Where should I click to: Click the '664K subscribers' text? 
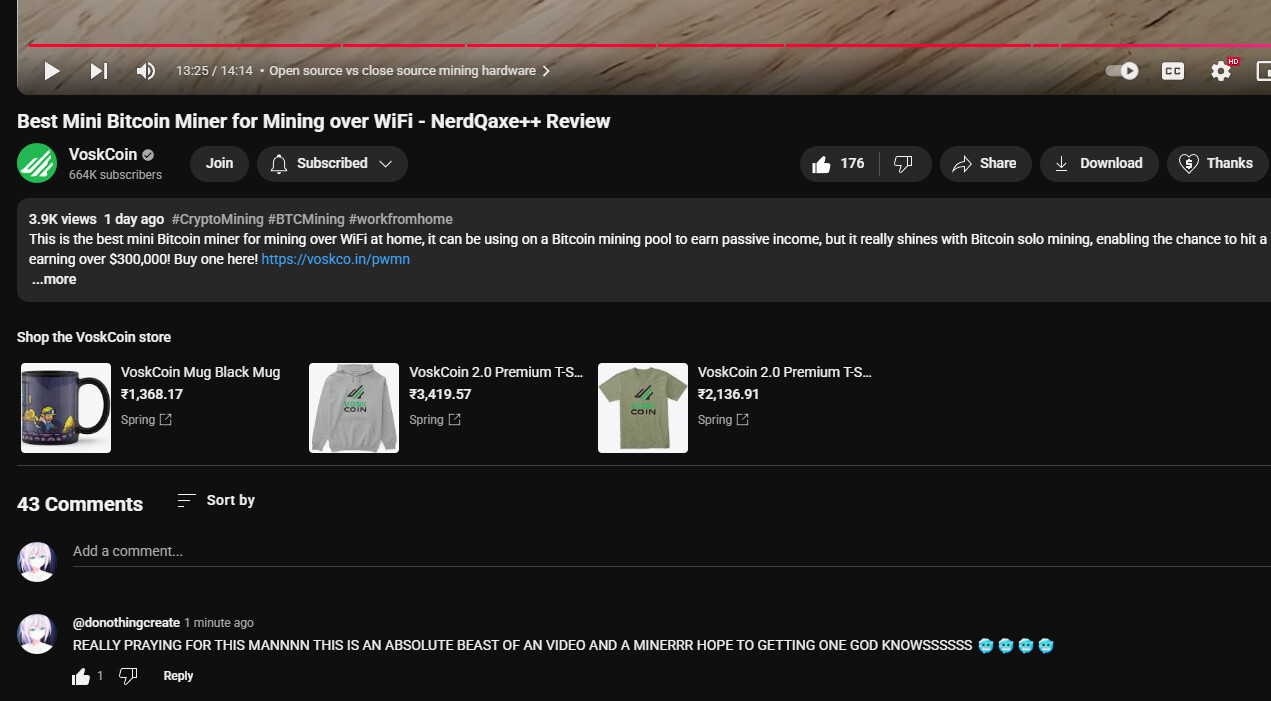pyautogui.click(x=115, y=175)
